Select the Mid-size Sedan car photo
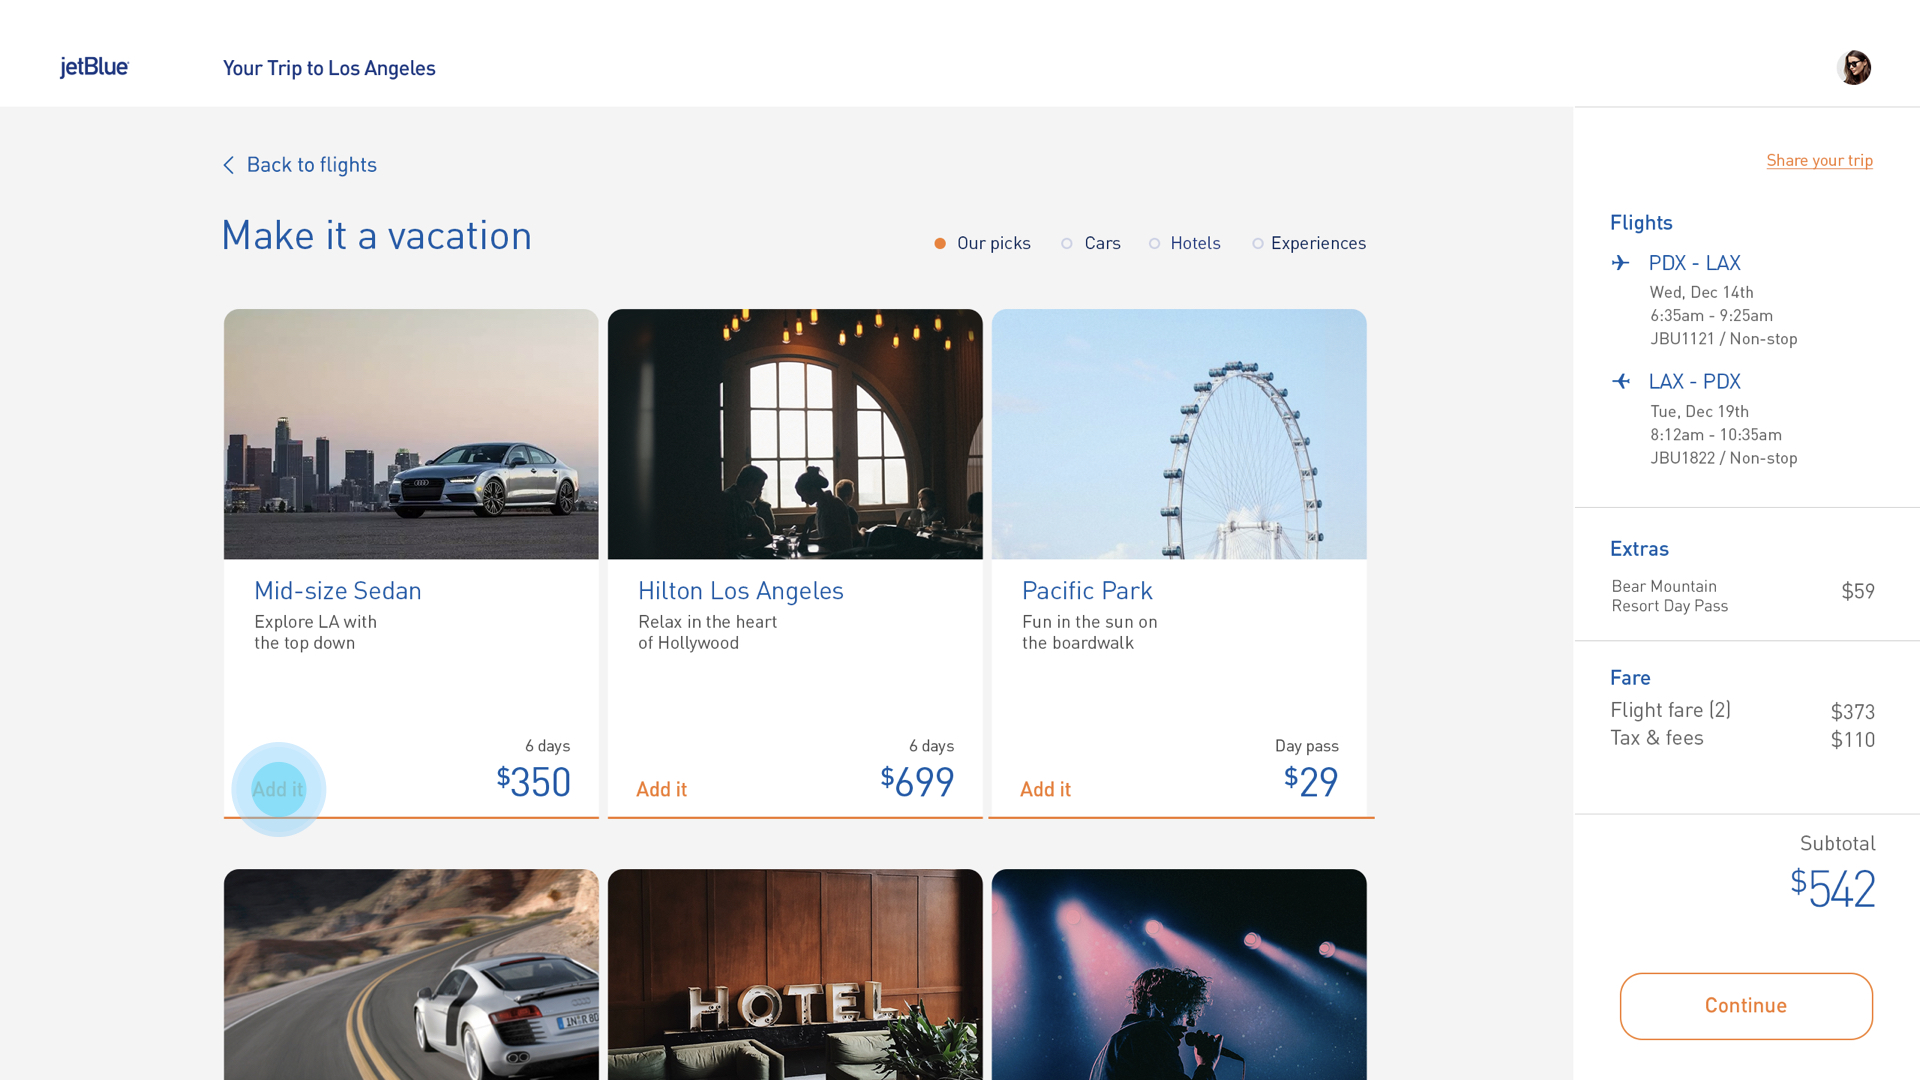 [410, 434]
